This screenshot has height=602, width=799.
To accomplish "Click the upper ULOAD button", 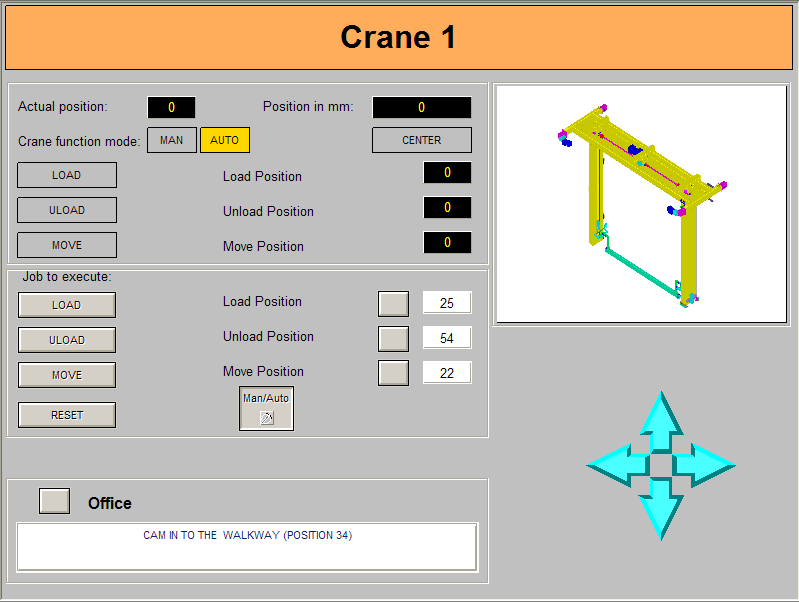I will [x=67, y=210].
